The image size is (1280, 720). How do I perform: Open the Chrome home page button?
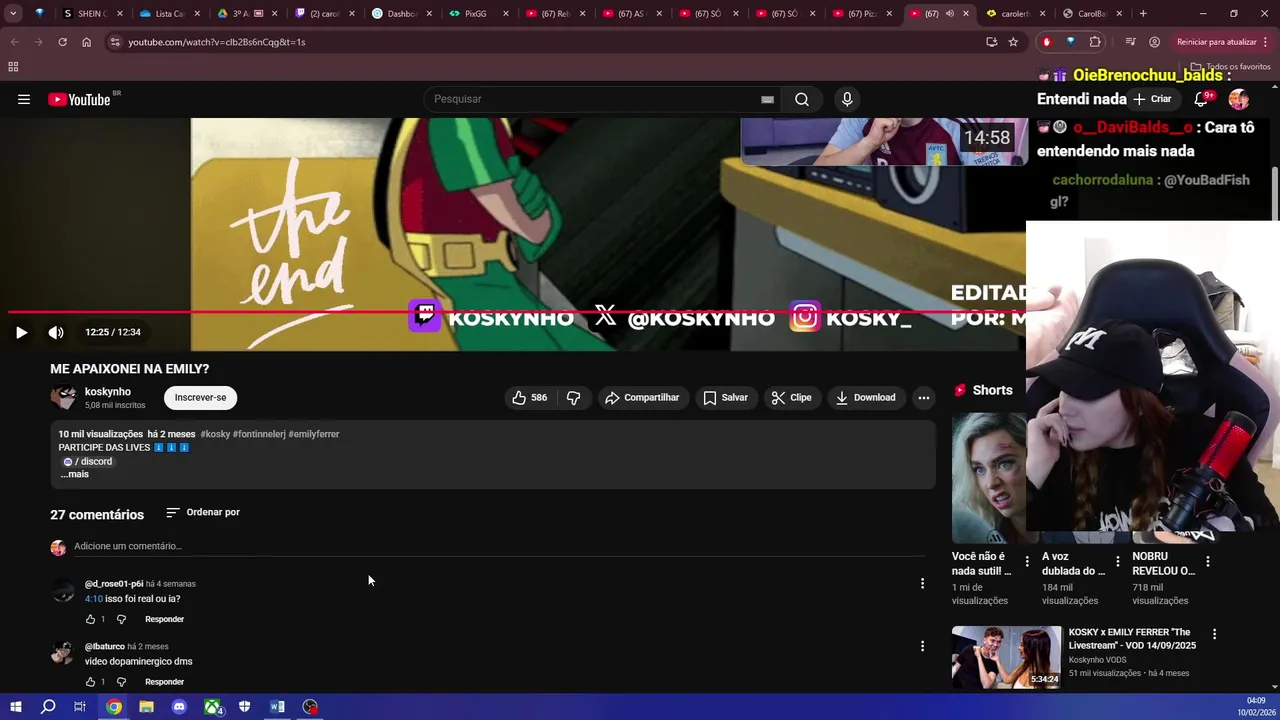(x=86, y=42)
